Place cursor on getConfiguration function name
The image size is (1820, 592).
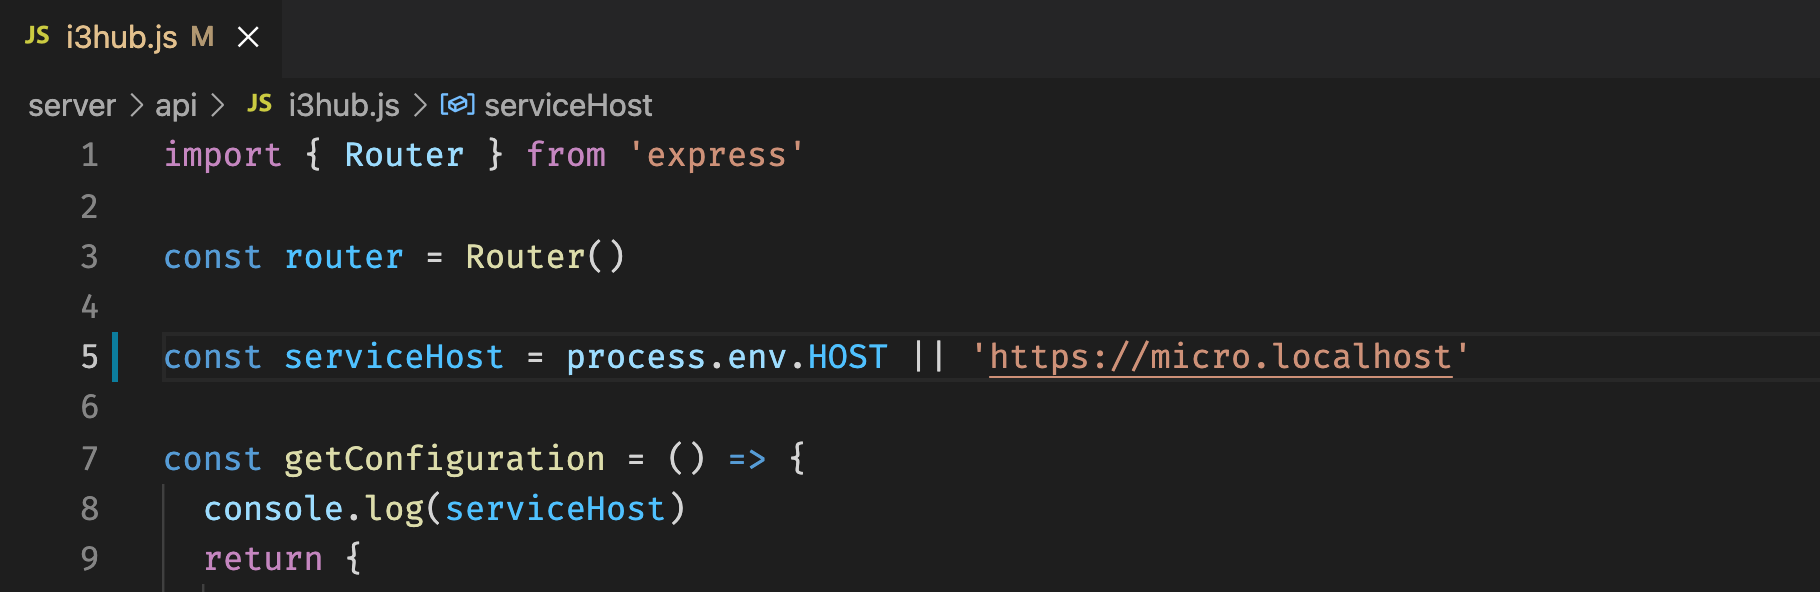pyautogui.click(x=444, y=458)
